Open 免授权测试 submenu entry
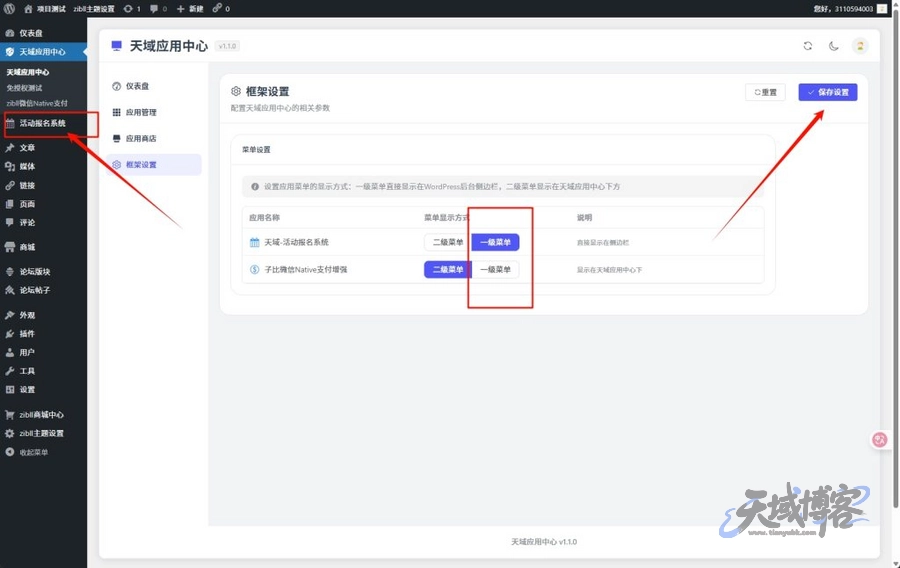Viewport: 900px width, 568px height. pyautogui.click(x=24, y=88)
